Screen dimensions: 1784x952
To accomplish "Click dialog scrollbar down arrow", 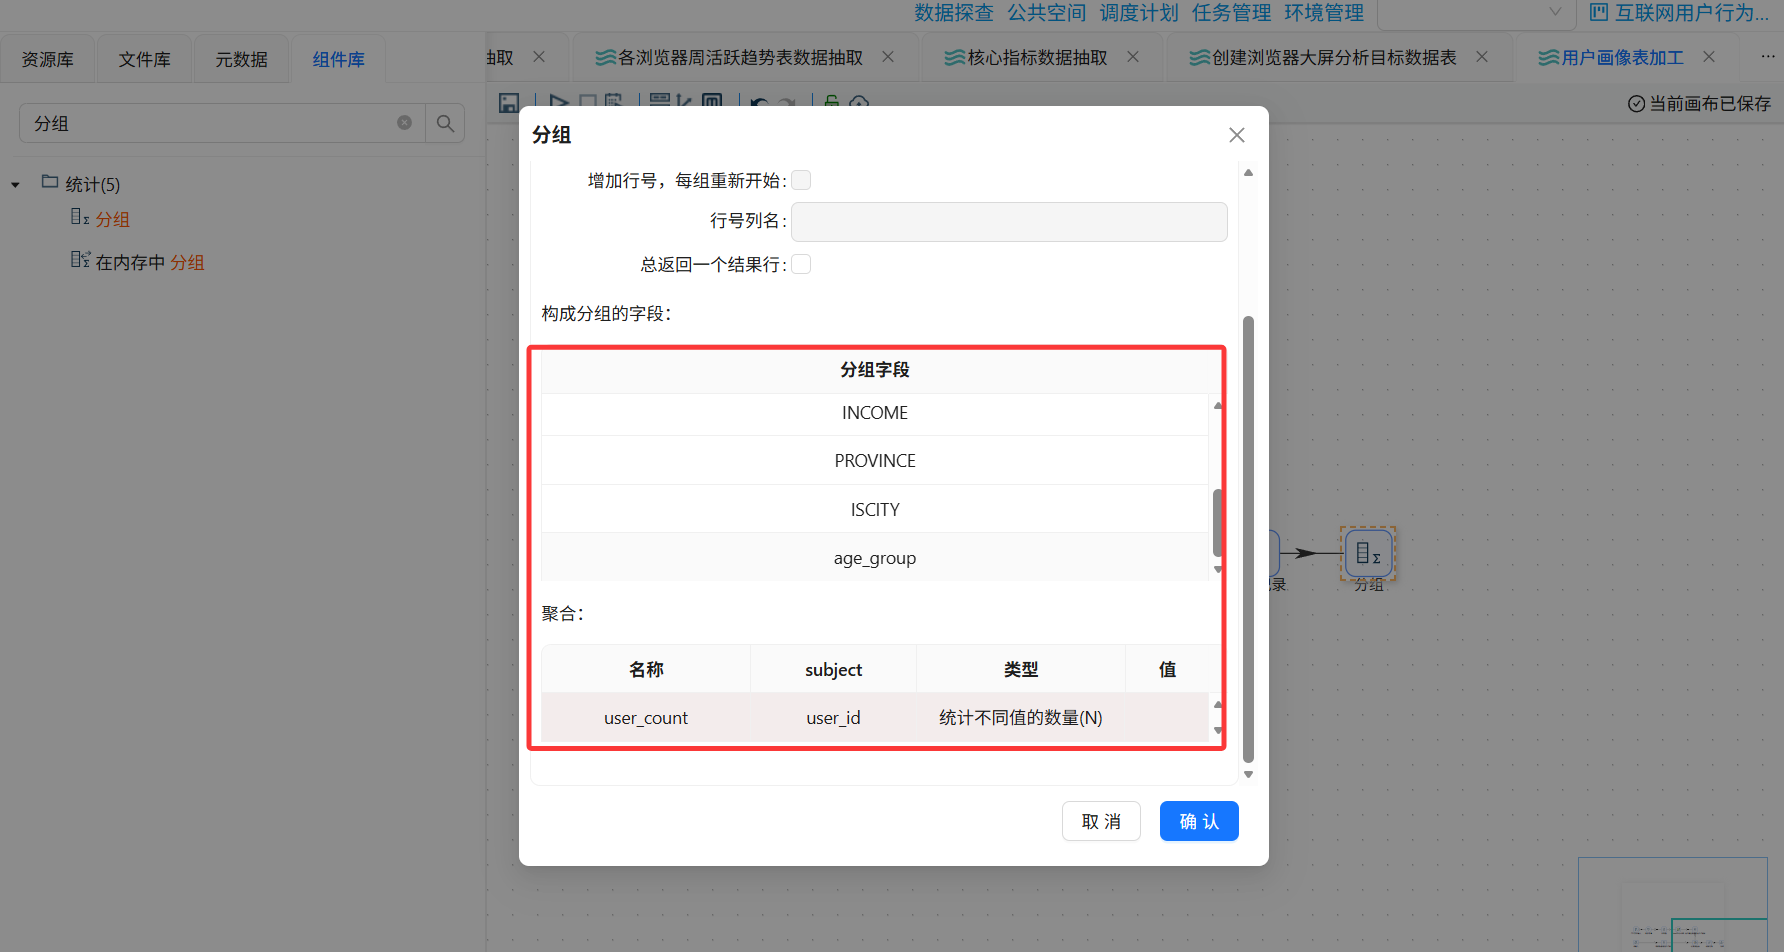I will [1248, 775].
